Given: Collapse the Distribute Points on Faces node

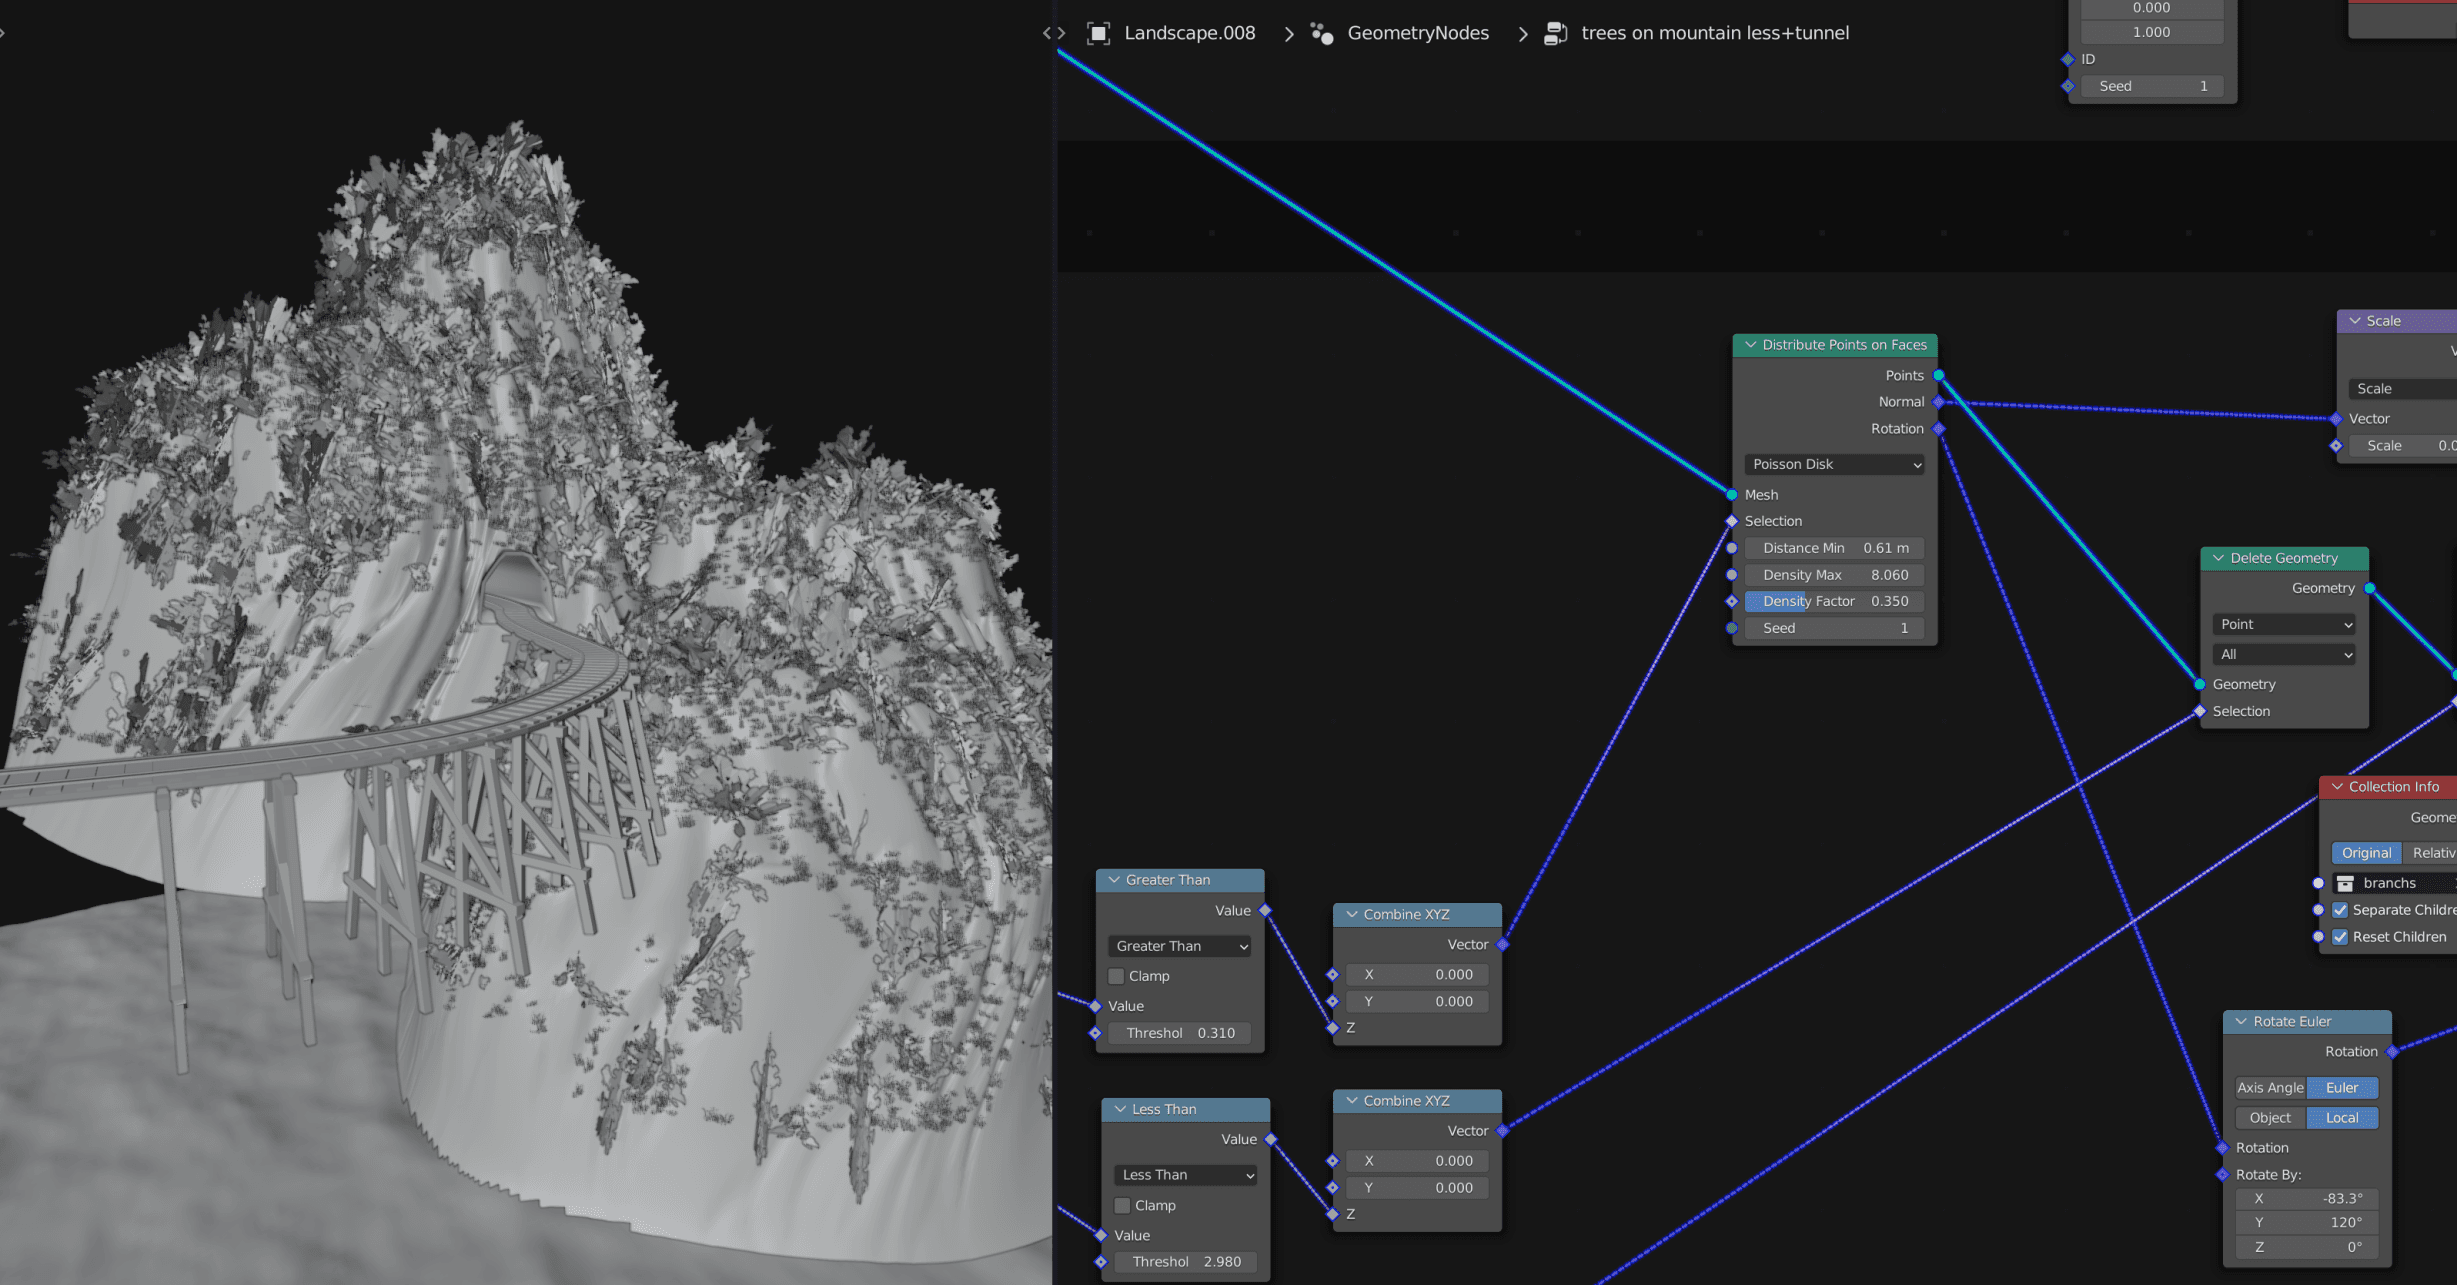Looking at the screenshot, I should pyautogui.click(x=1751, y=344).
